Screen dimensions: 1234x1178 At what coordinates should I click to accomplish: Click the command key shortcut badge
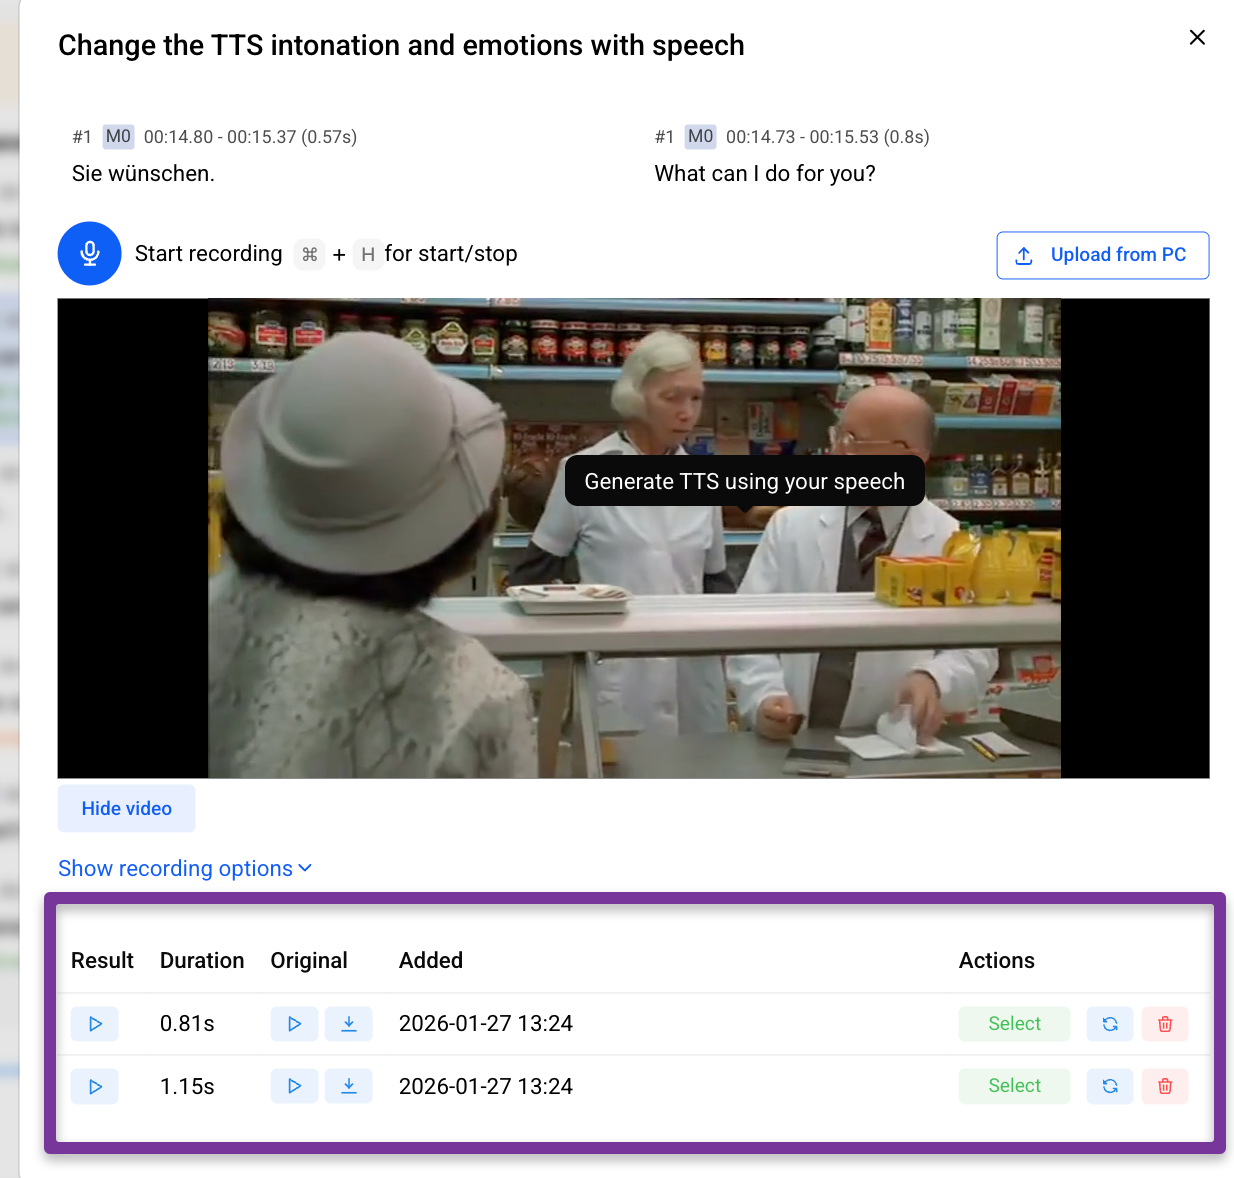click(310, 255)
